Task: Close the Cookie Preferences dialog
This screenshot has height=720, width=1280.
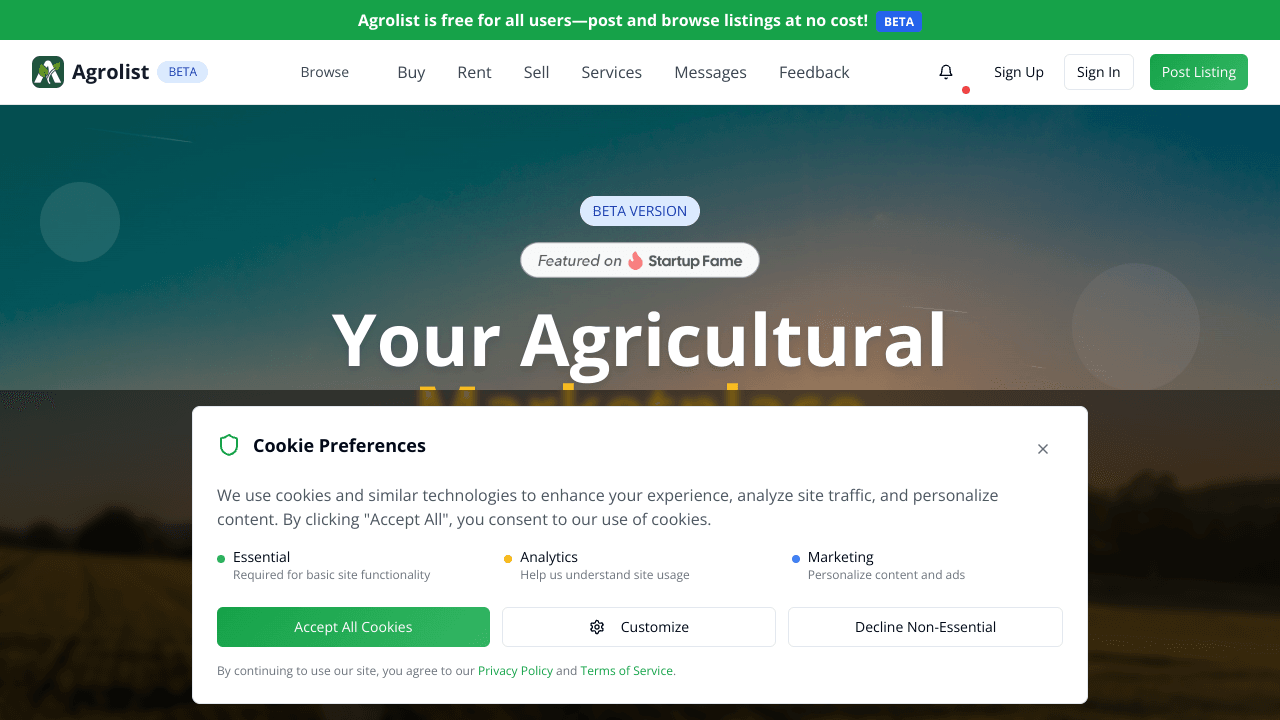Action: (1043, 449)
